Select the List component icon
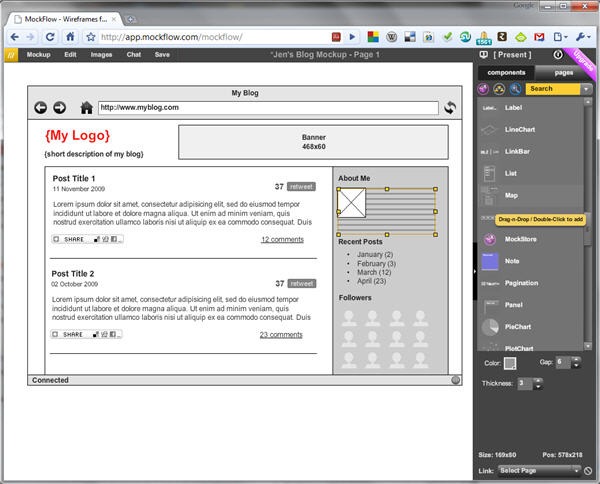 point(489,173)
